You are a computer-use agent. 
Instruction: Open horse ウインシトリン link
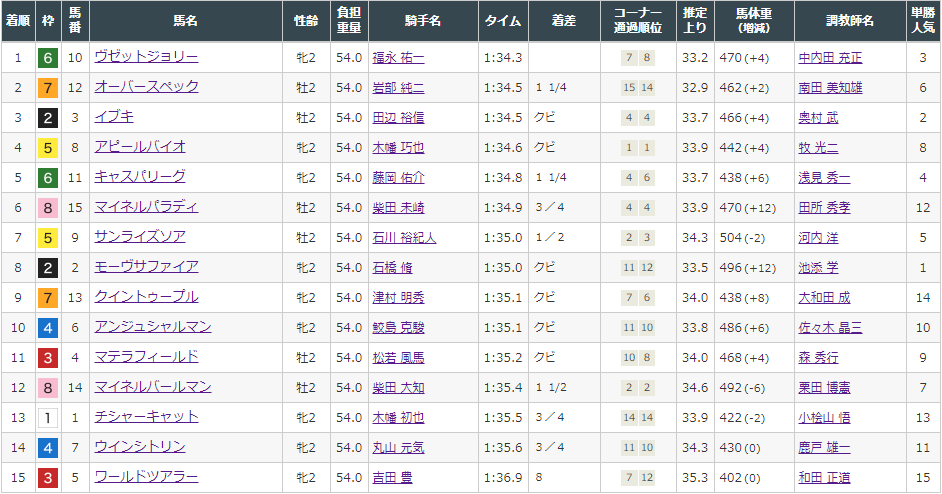[x=139, y=448]
